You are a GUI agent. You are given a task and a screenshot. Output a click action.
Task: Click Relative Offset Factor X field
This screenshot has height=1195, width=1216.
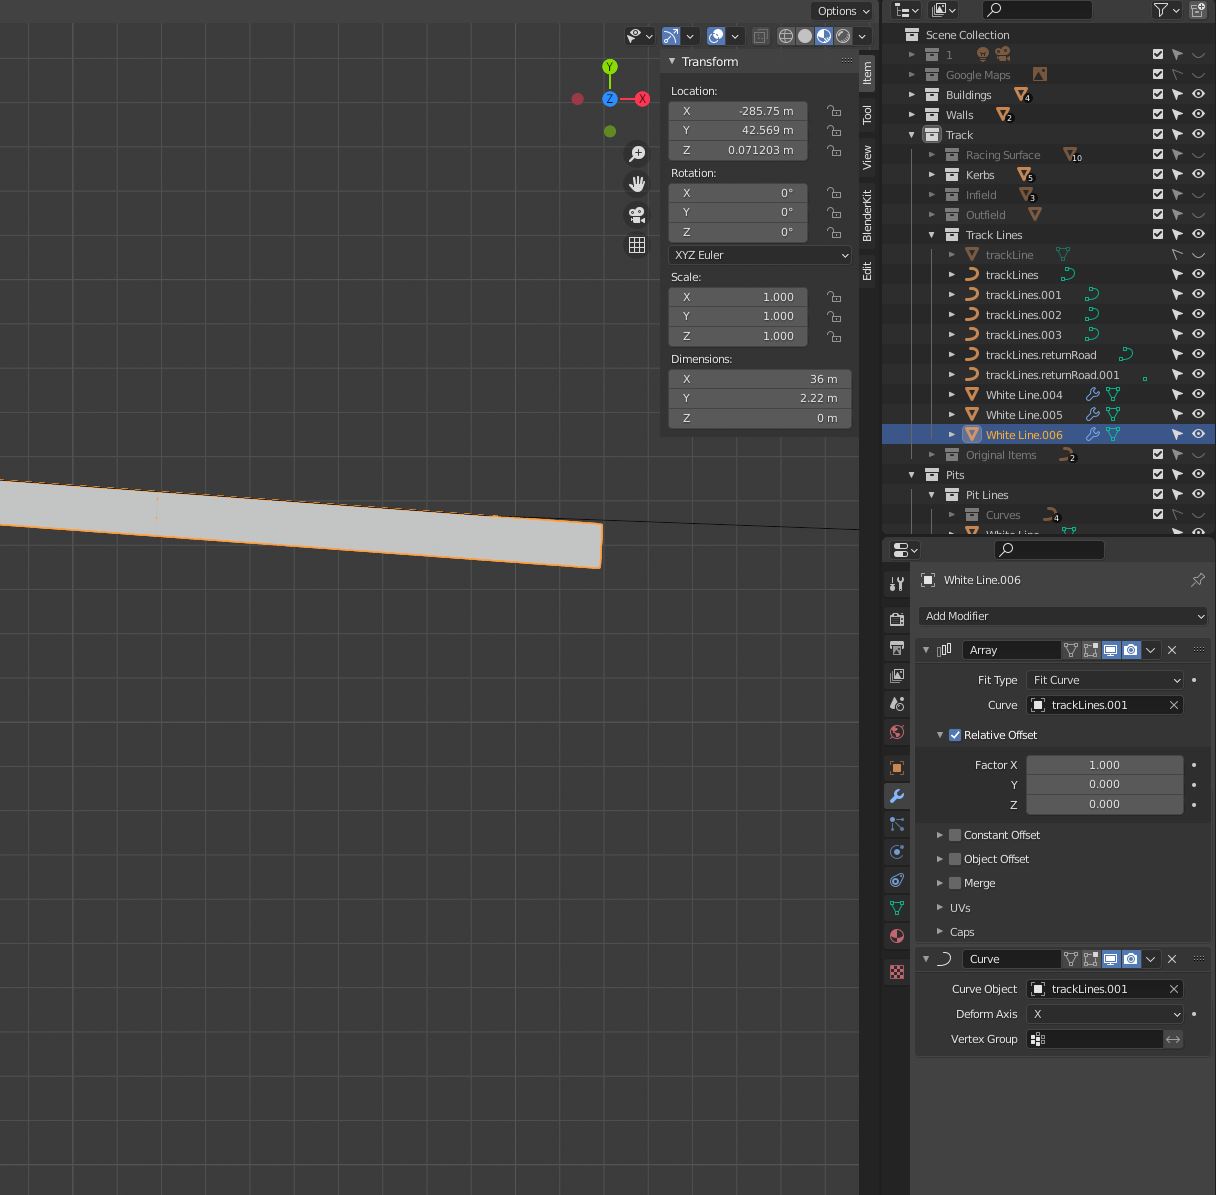click(1105, 765)
